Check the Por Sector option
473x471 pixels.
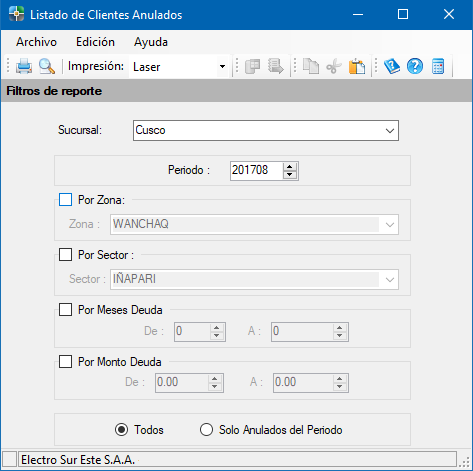point(65,255)
